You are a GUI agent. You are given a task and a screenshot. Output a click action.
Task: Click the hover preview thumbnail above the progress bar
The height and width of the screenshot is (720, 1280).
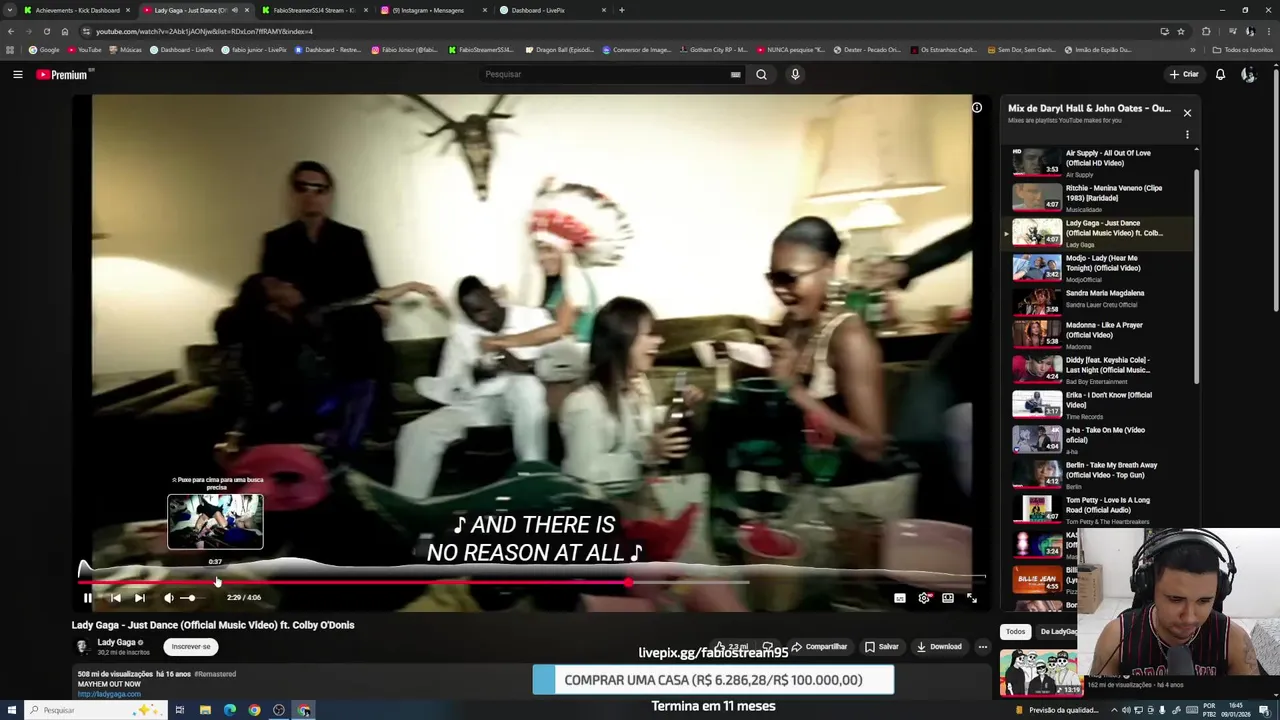click(215, 521)
